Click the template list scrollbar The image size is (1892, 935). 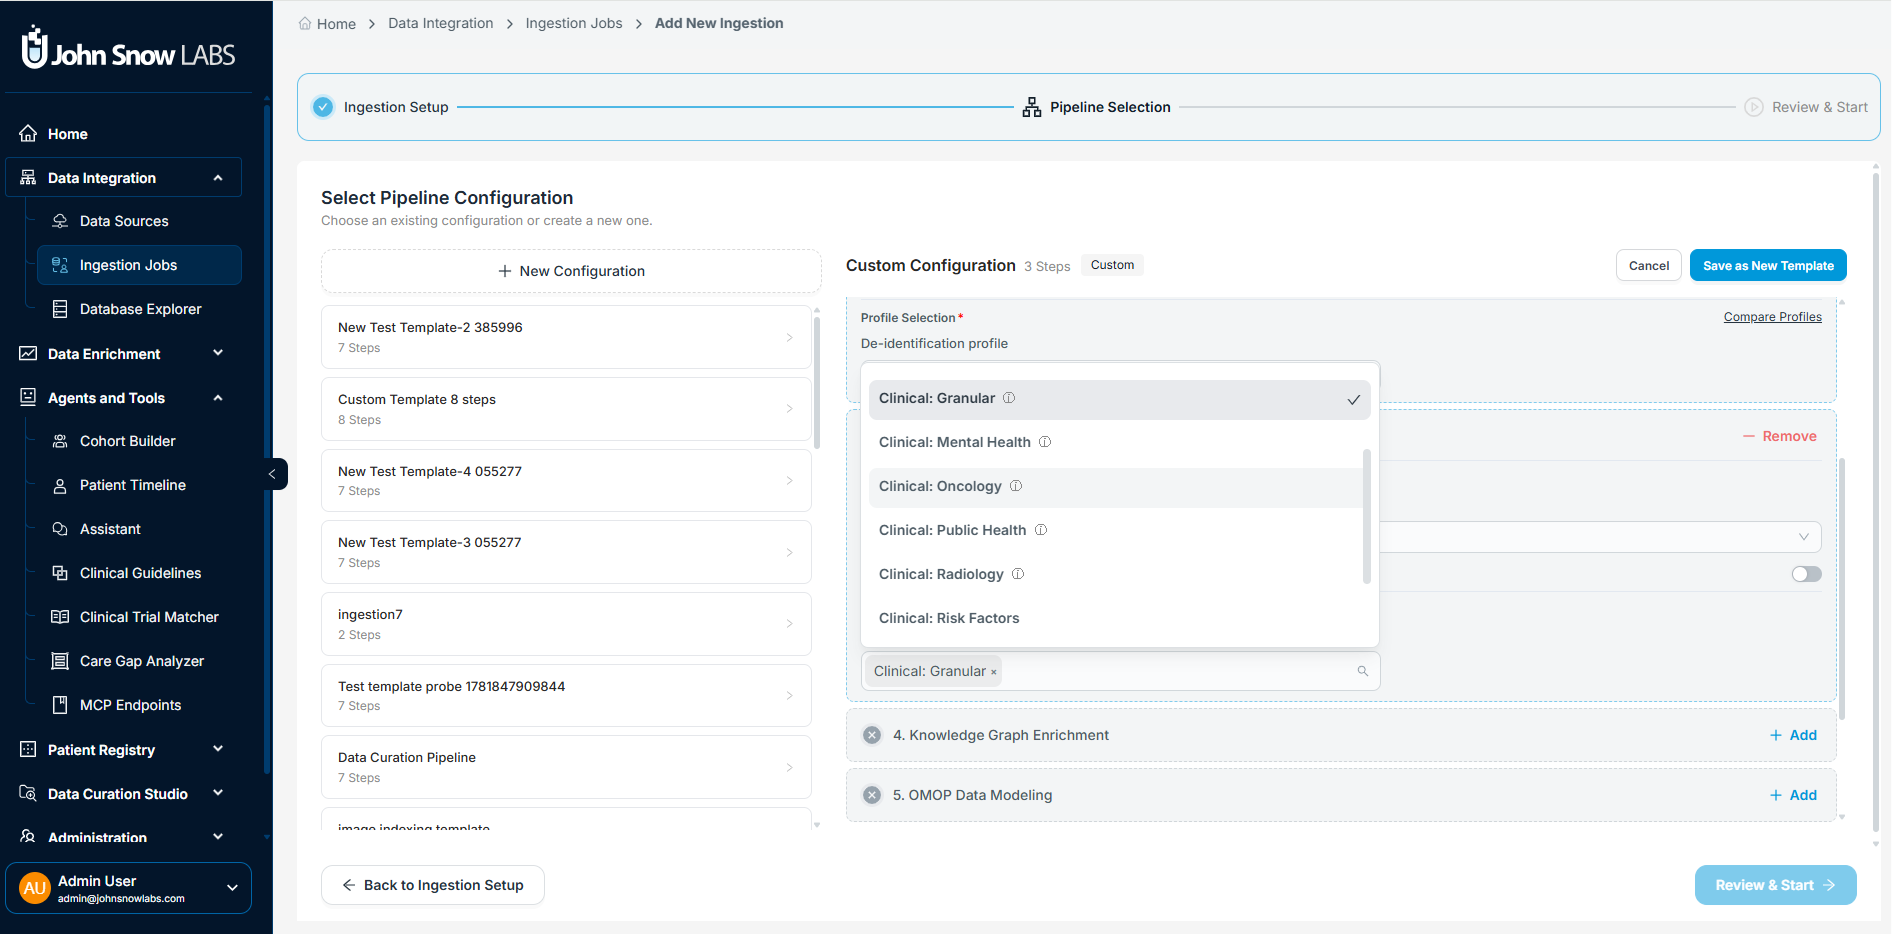(817, 382)
